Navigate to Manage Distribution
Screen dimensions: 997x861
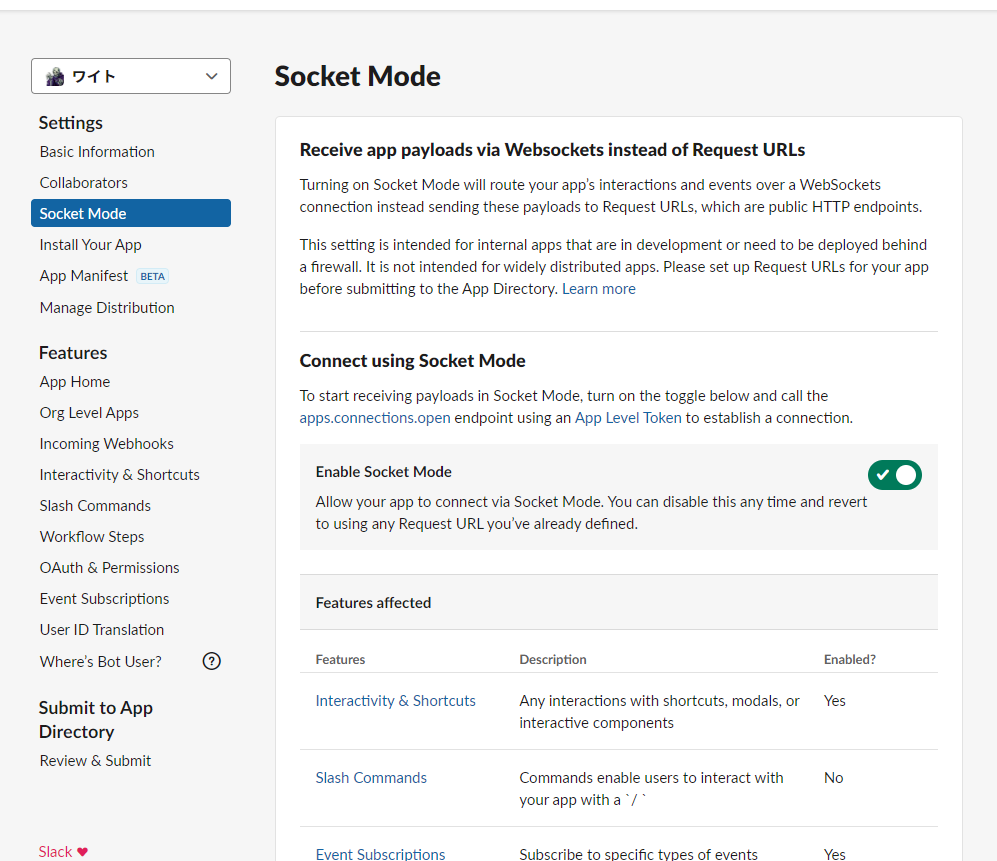click(107, 308)
